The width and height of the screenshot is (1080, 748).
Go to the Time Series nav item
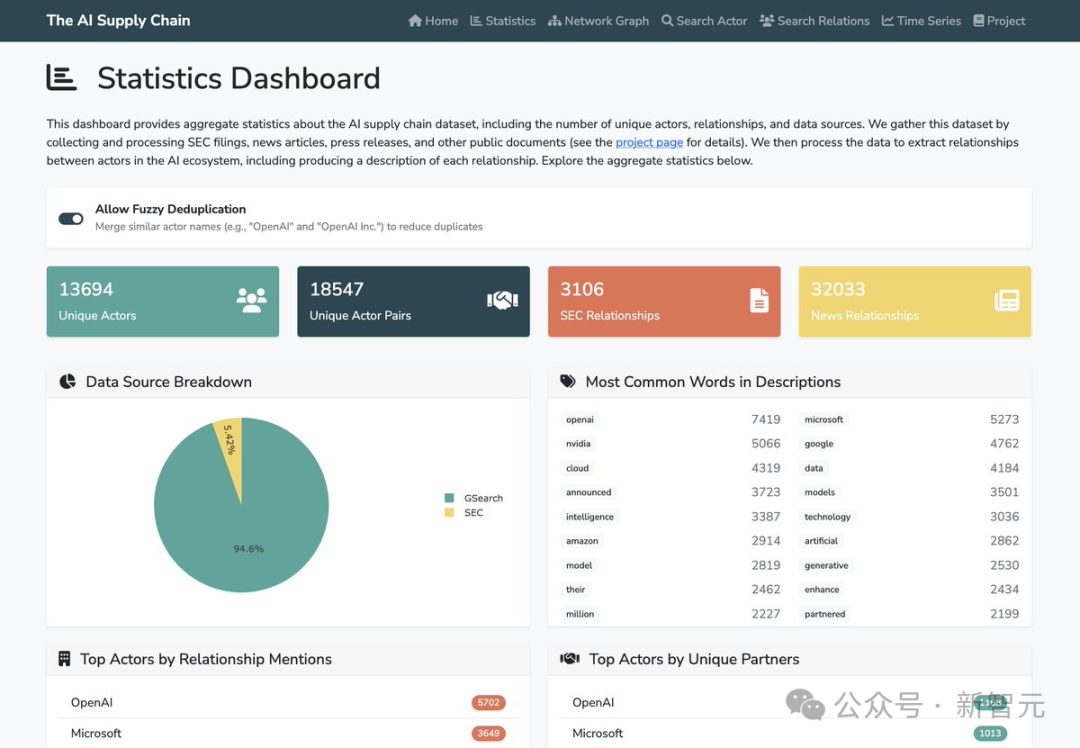pos(921,21)
